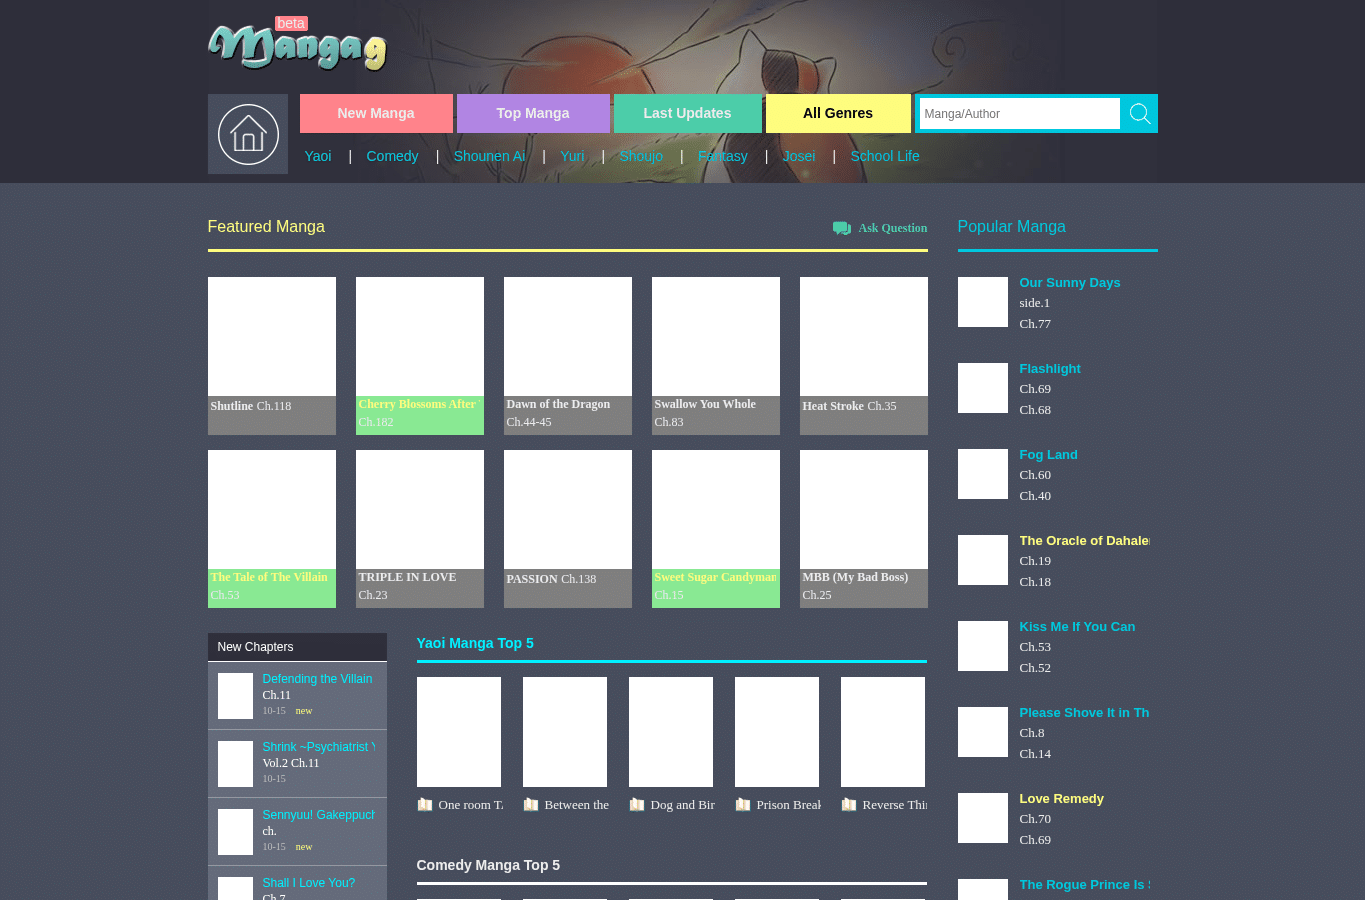Select the All Genres tab

point(838,113)
